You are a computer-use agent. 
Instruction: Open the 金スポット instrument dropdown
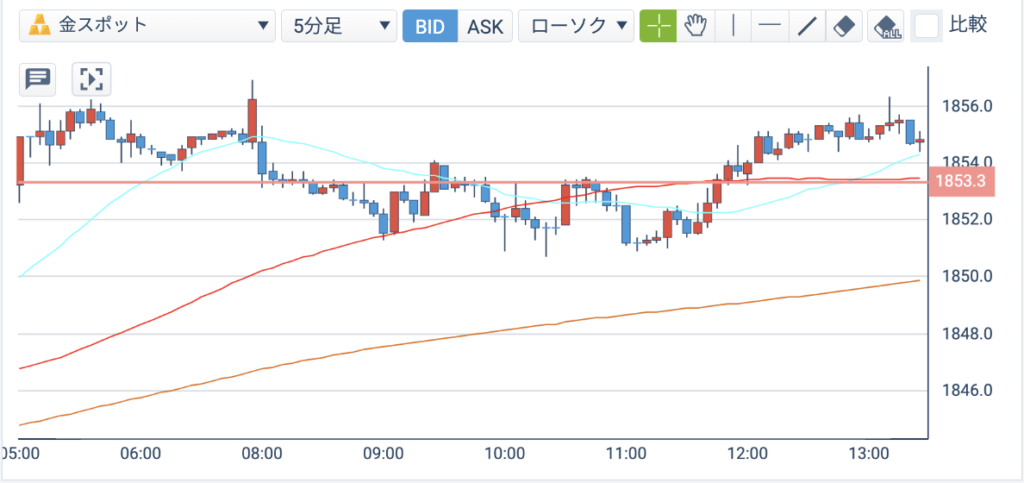tap(148, 26)
